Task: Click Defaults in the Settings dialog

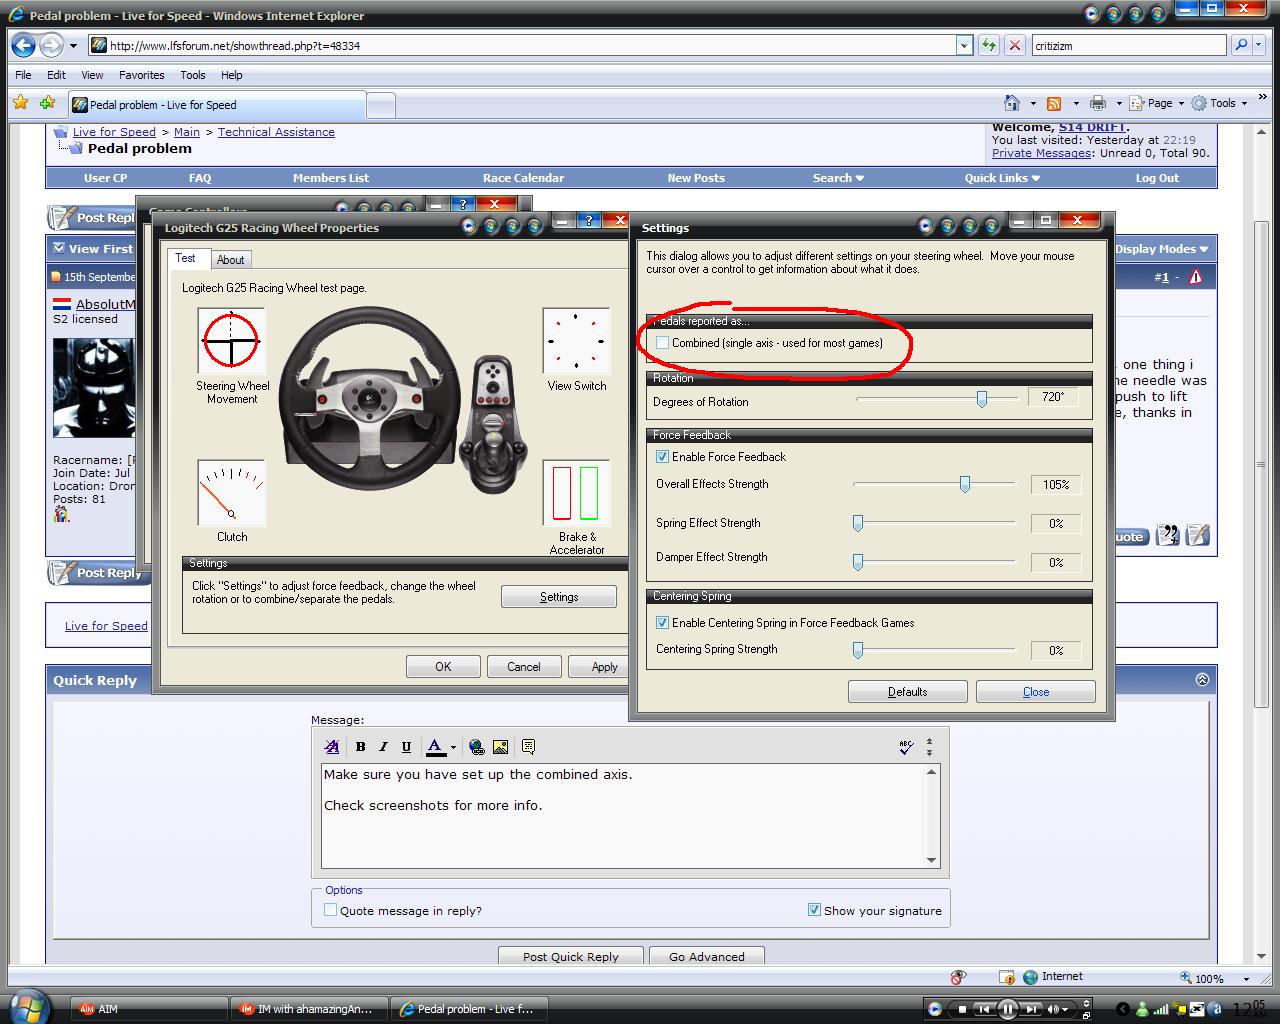Action: pyautogui.click(x=907, y=692)
